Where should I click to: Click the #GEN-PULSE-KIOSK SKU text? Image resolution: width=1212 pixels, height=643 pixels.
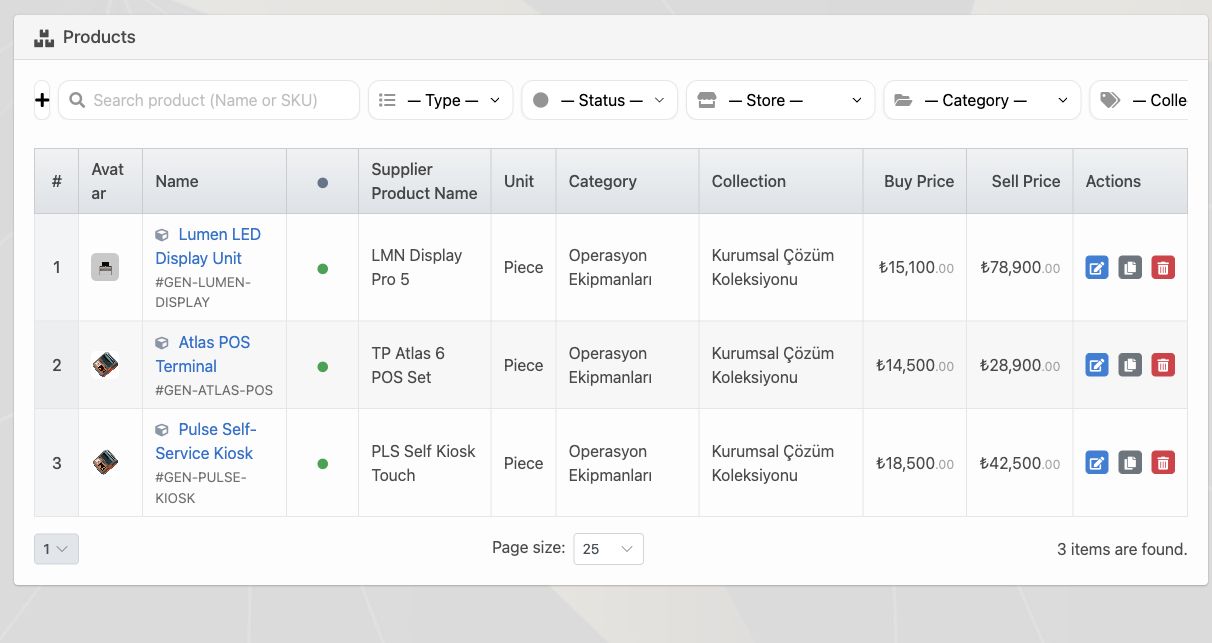(201, 487)
